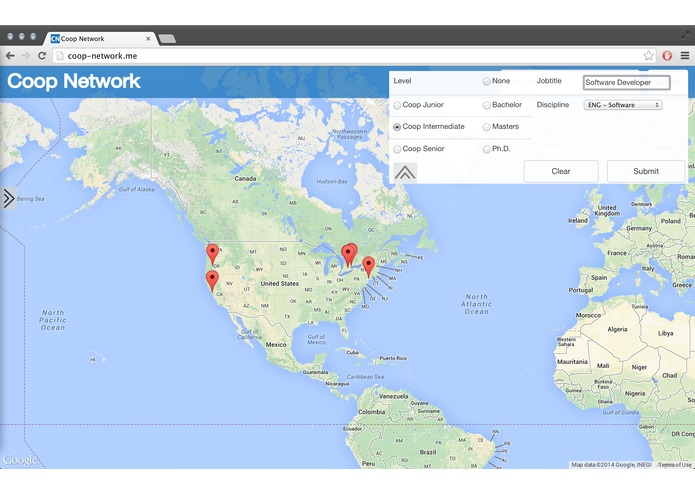The image size is (695, 494).
Task: Collapse the filter panel with up chevrons
Action: pyautogui.click(x=405, y=172)
